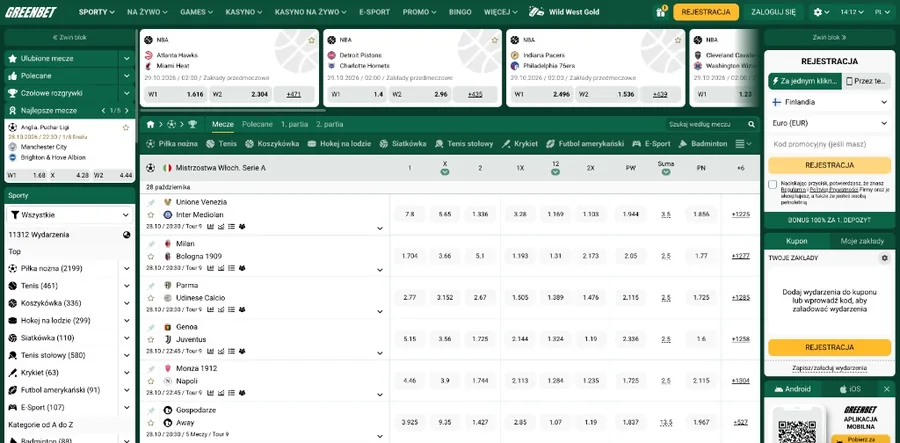Favorite the Juventus match star
The width and height of the screenshot is (900, 443).
[x=151, y=339]
